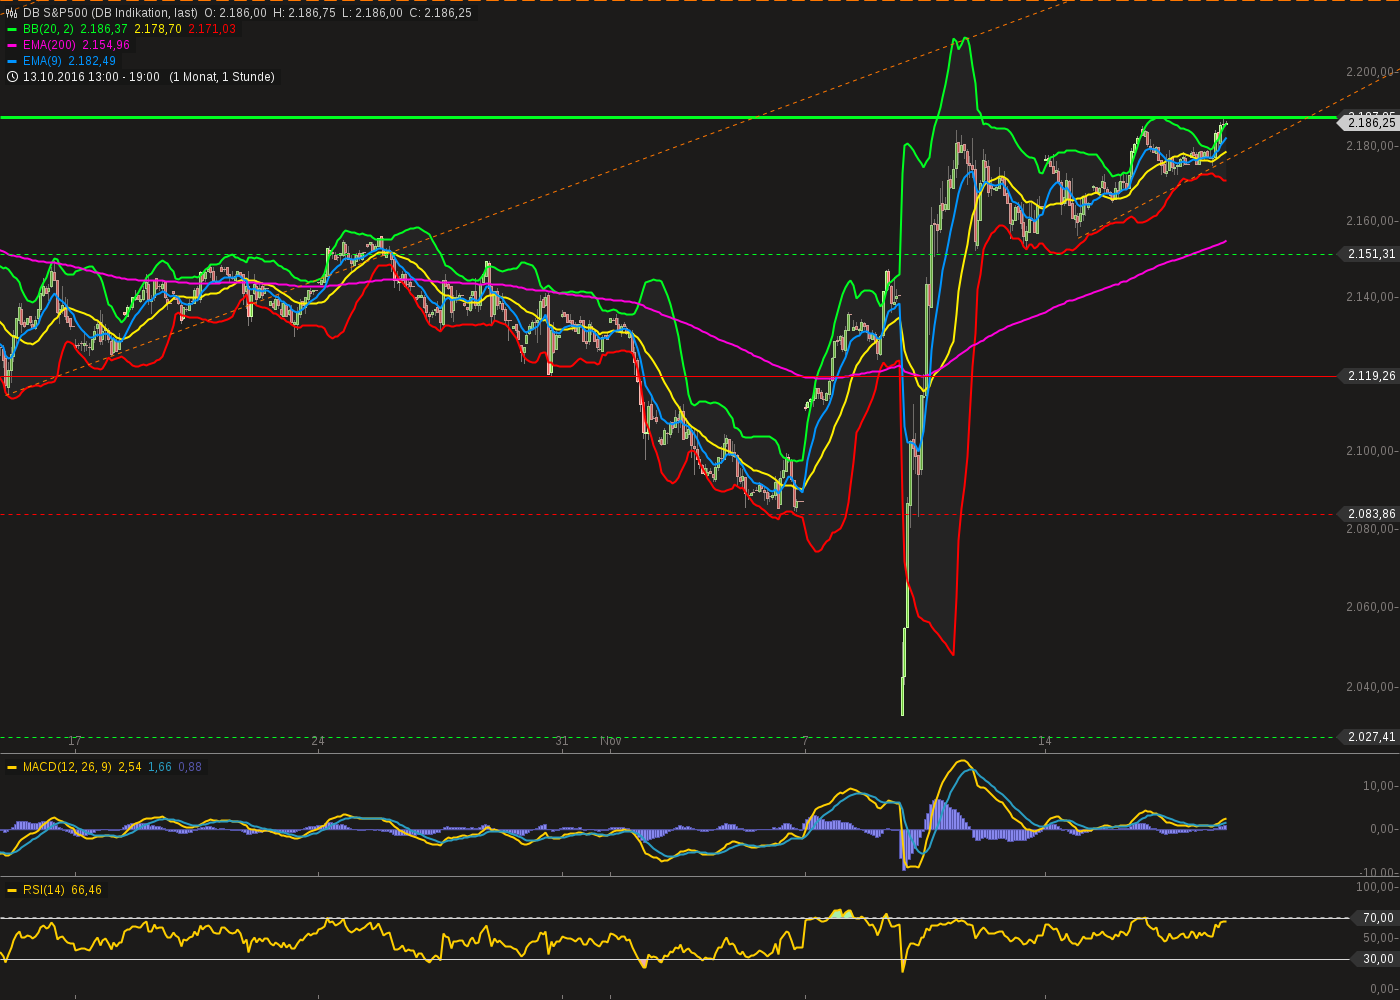Viewport: 1400px width, 1000px height.
Task: Click the date axis label 7
Action: click(805, 741)
